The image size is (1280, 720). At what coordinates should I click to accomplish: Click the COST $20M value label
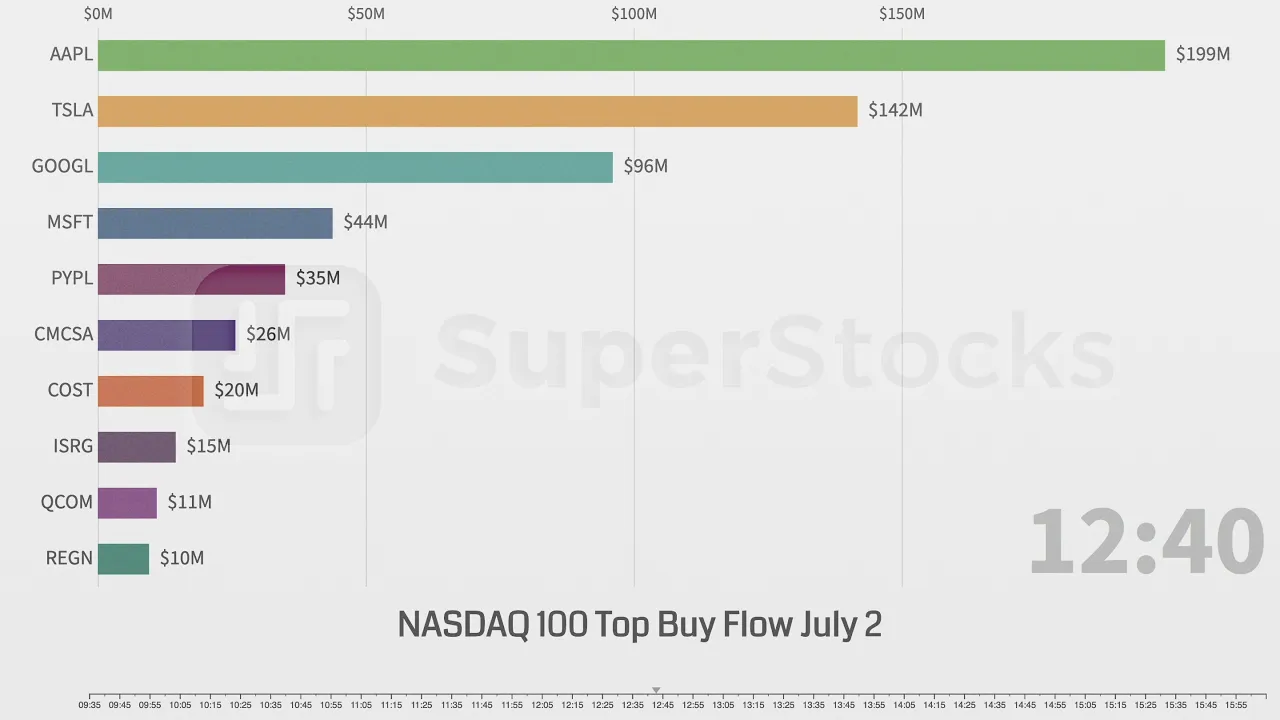tap(236, 390)
